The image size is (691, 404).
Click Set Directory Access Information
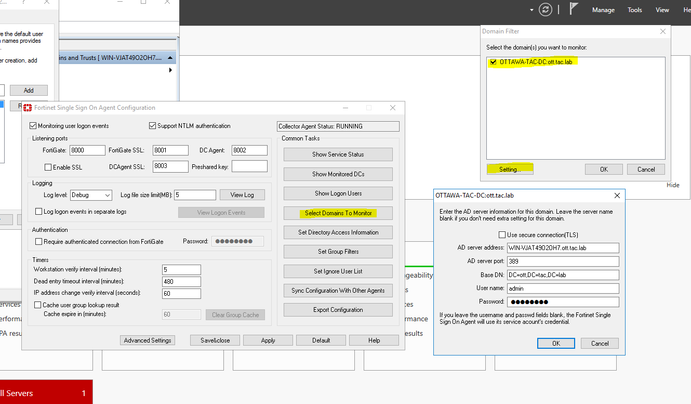click(x=337, y=232)
